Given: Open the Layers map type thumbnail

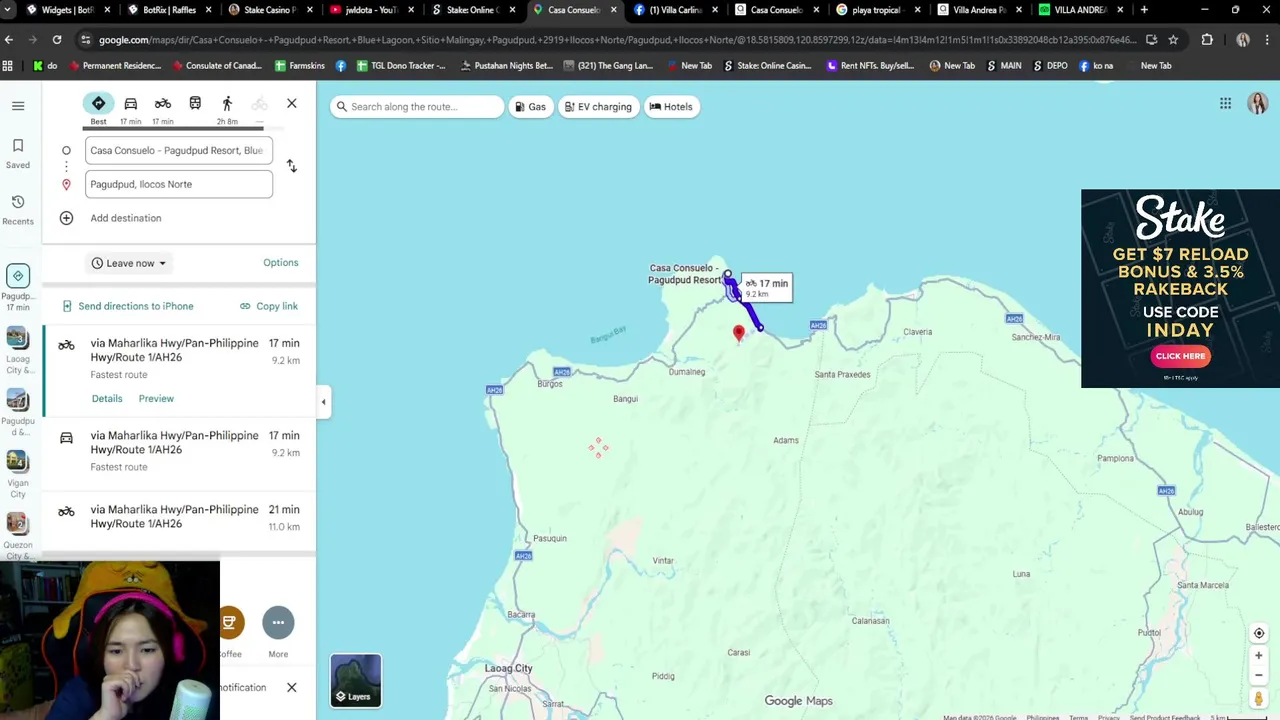Looking at the screenshot, I should tap(356, 680).
